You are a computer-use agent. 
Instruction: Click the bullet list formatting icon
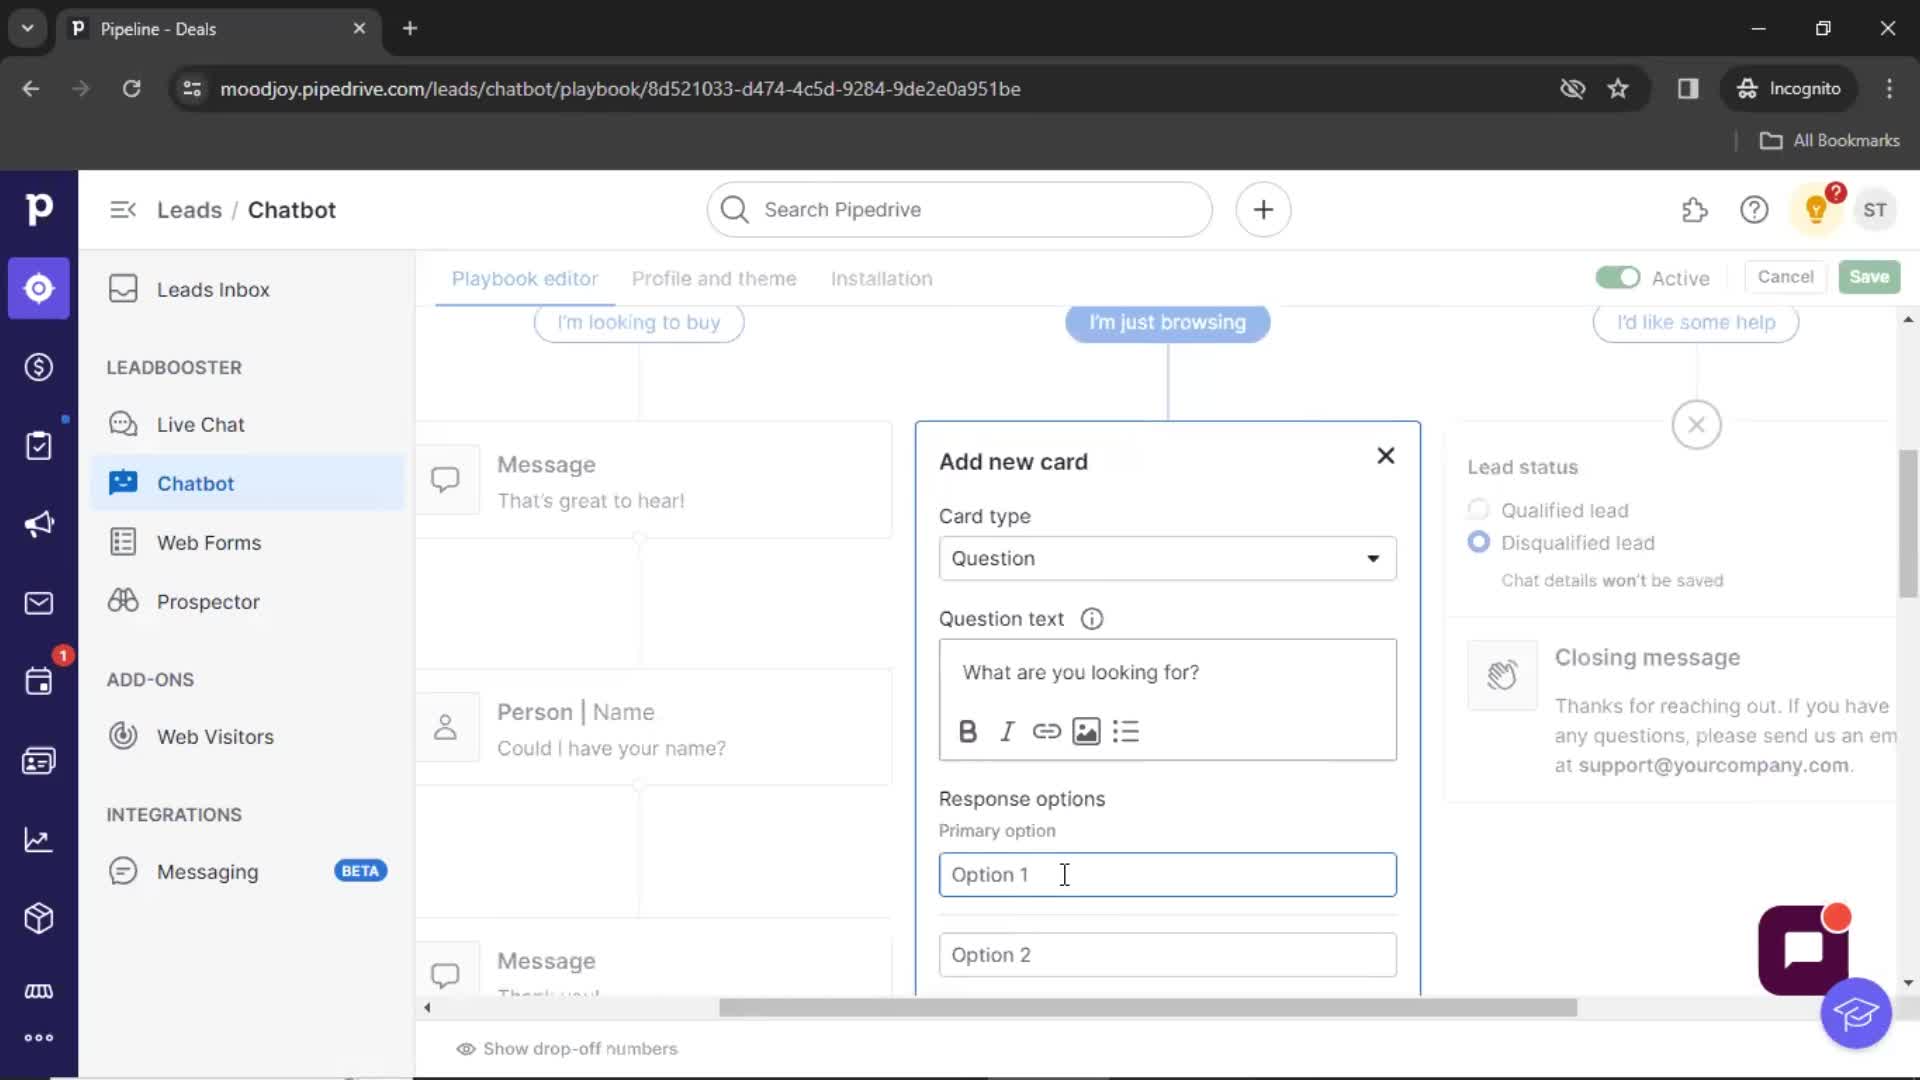pos(1126,732)
